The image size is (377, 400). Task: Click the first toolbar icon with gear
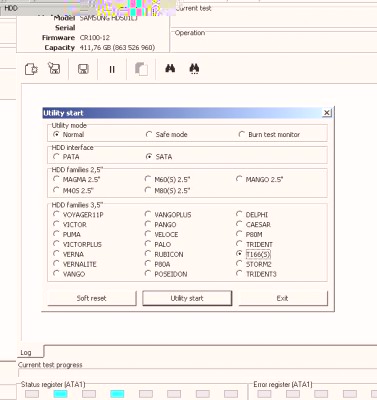click(x=31, y=69)
